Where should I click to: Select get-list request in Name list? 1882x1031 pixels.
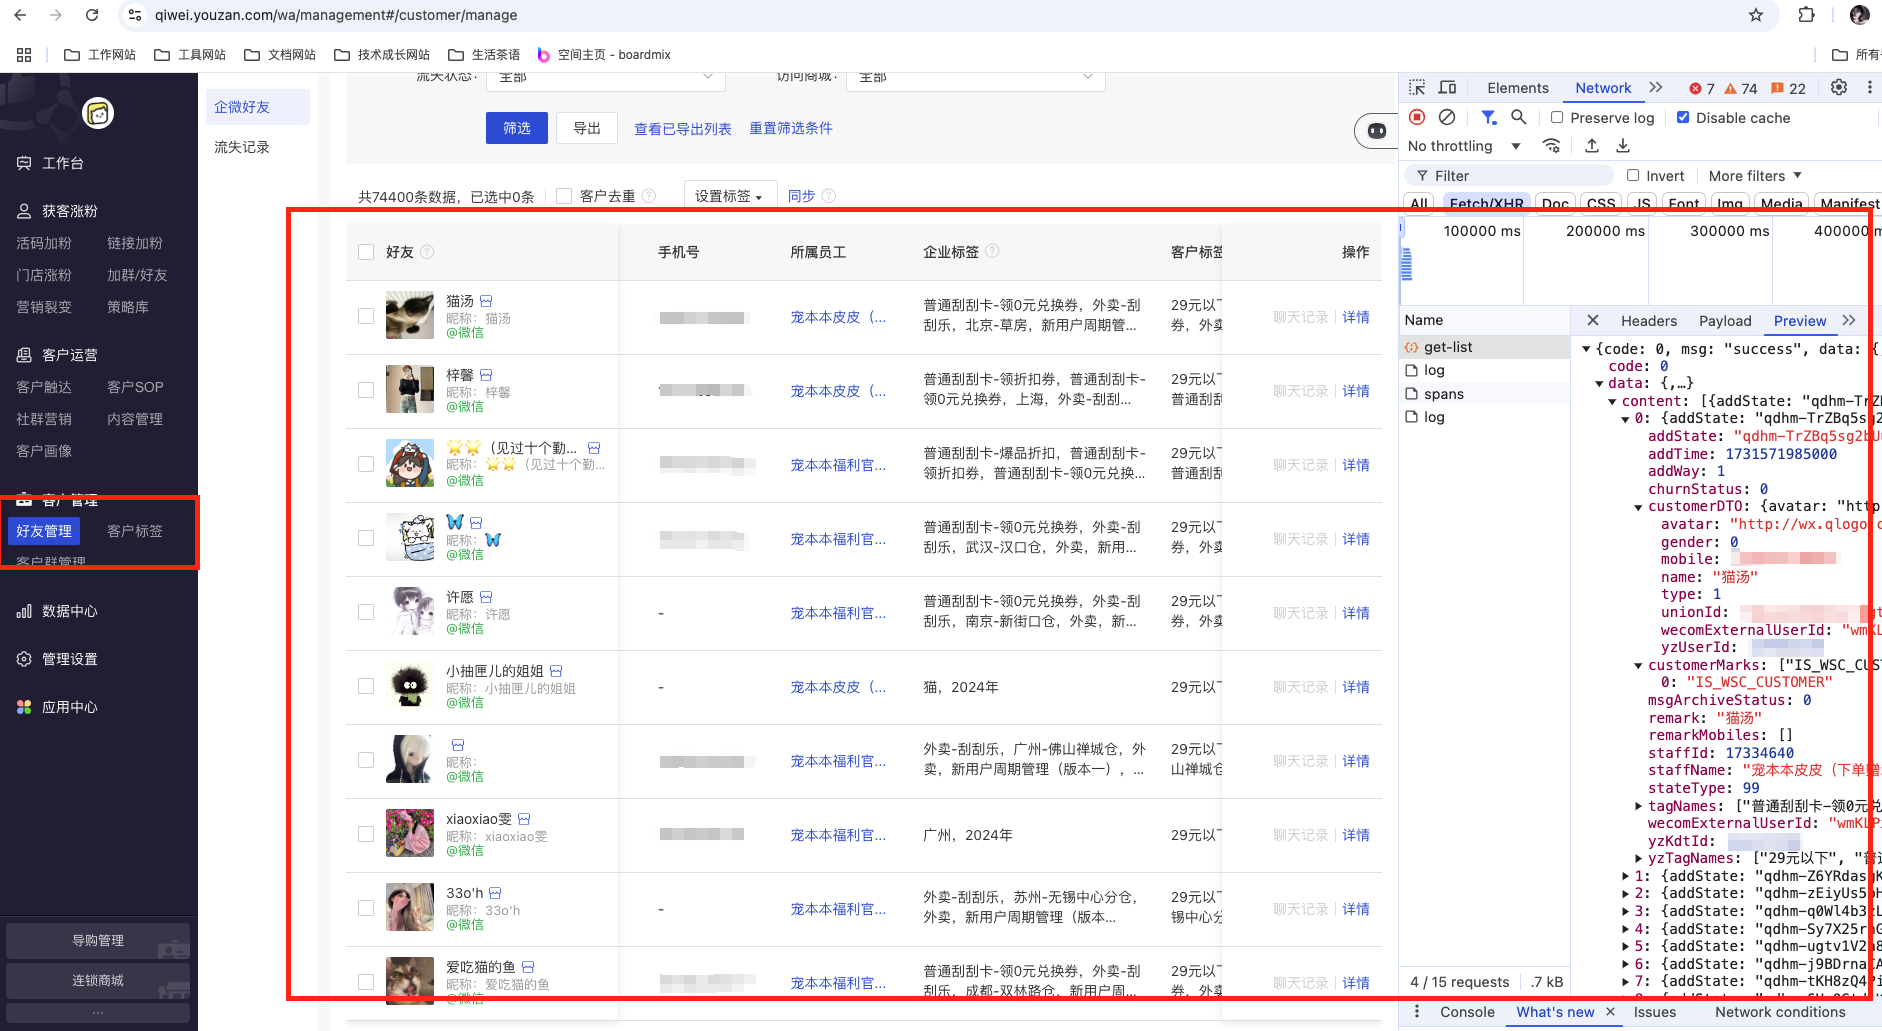(x=1485, y=347)
